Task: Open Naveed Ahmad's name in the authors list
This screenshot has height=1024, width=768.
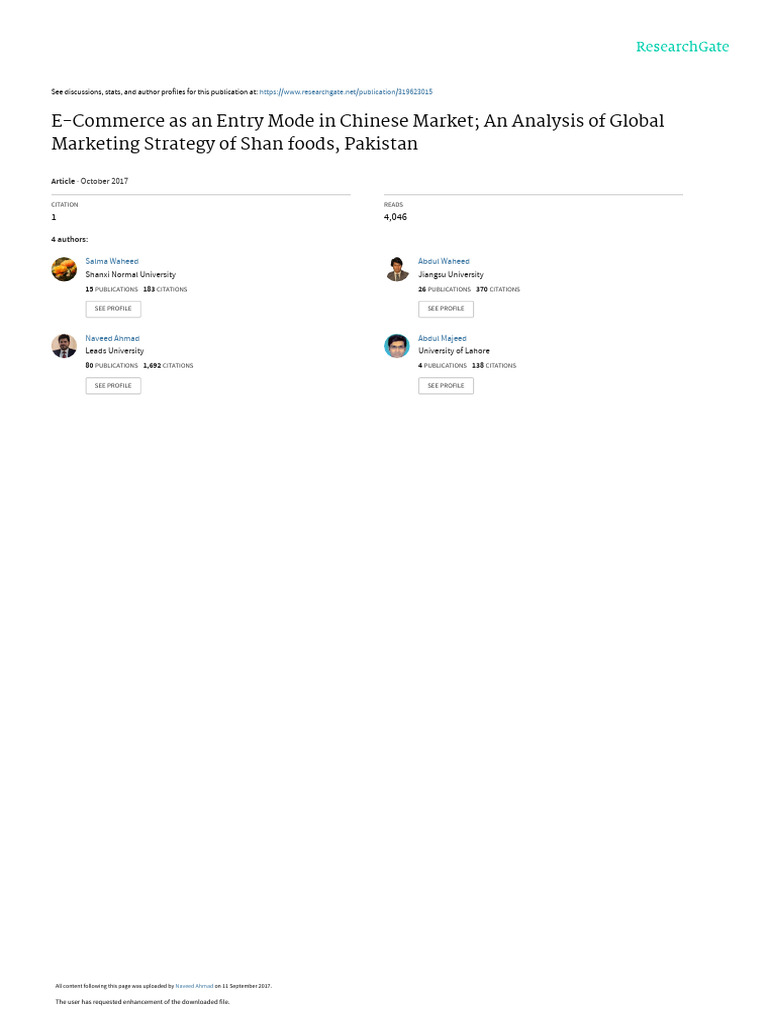Action: 112,338
